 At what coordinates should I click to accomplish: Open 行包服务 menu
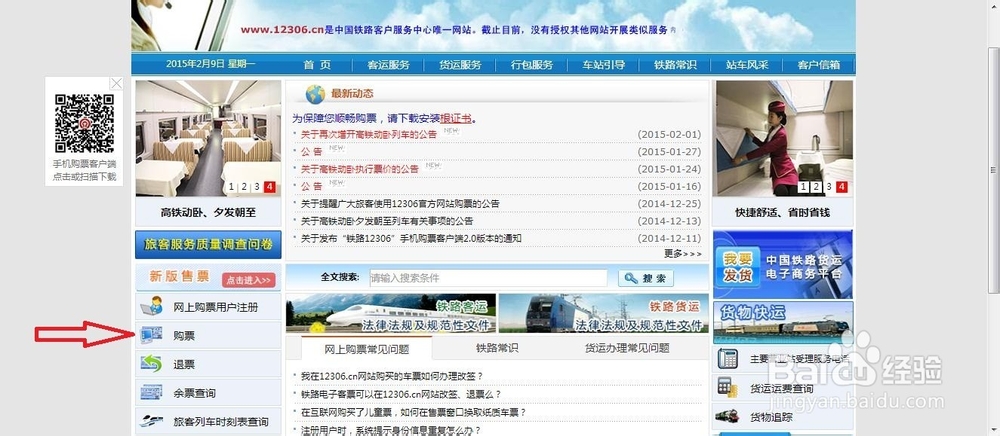click(532, 64)
